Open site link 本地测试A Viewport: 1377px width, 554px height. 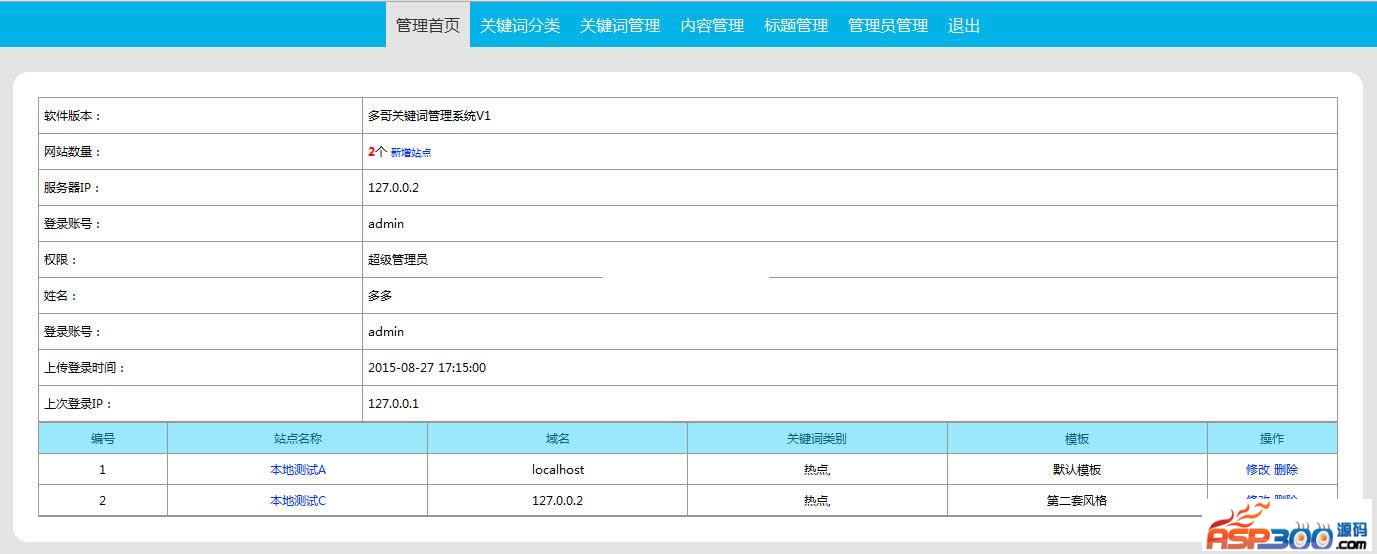tap(298, 469)
